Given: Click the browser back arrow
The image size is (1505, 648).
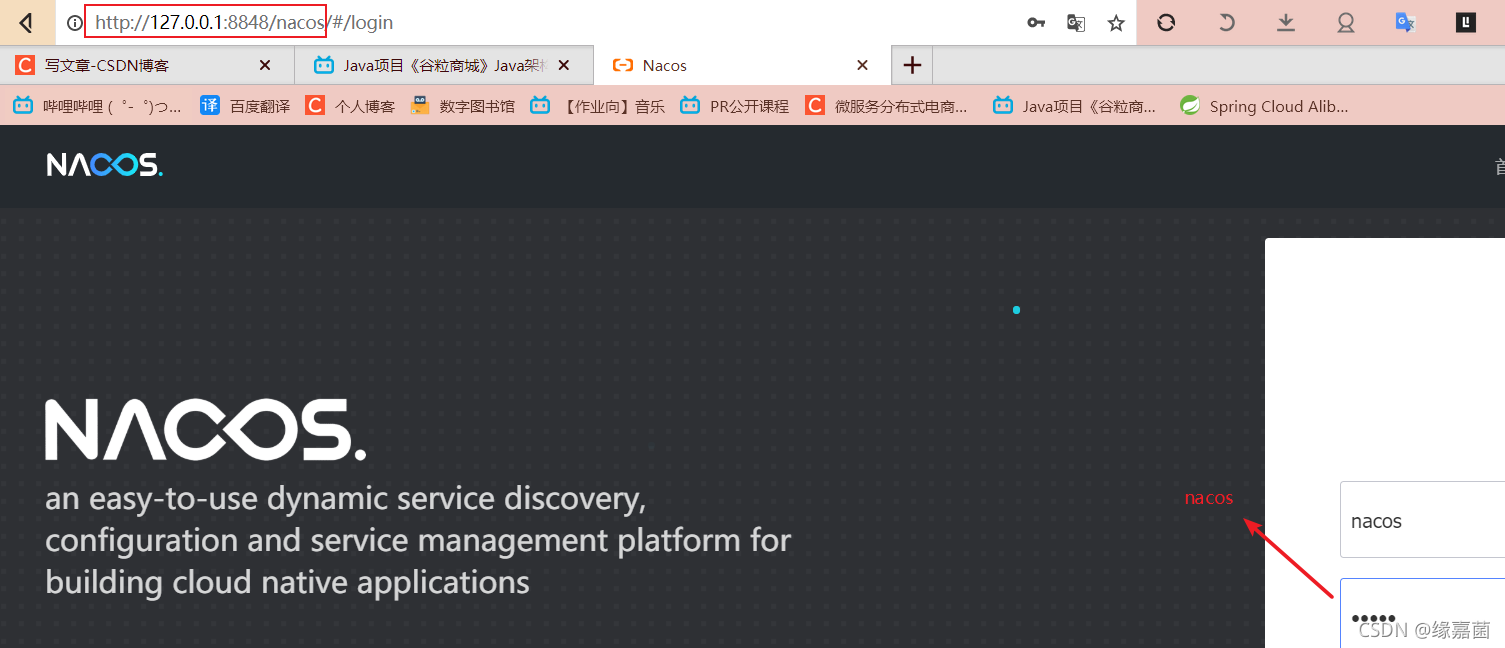Looking at the screenshot, I should [x=27, y=22].
